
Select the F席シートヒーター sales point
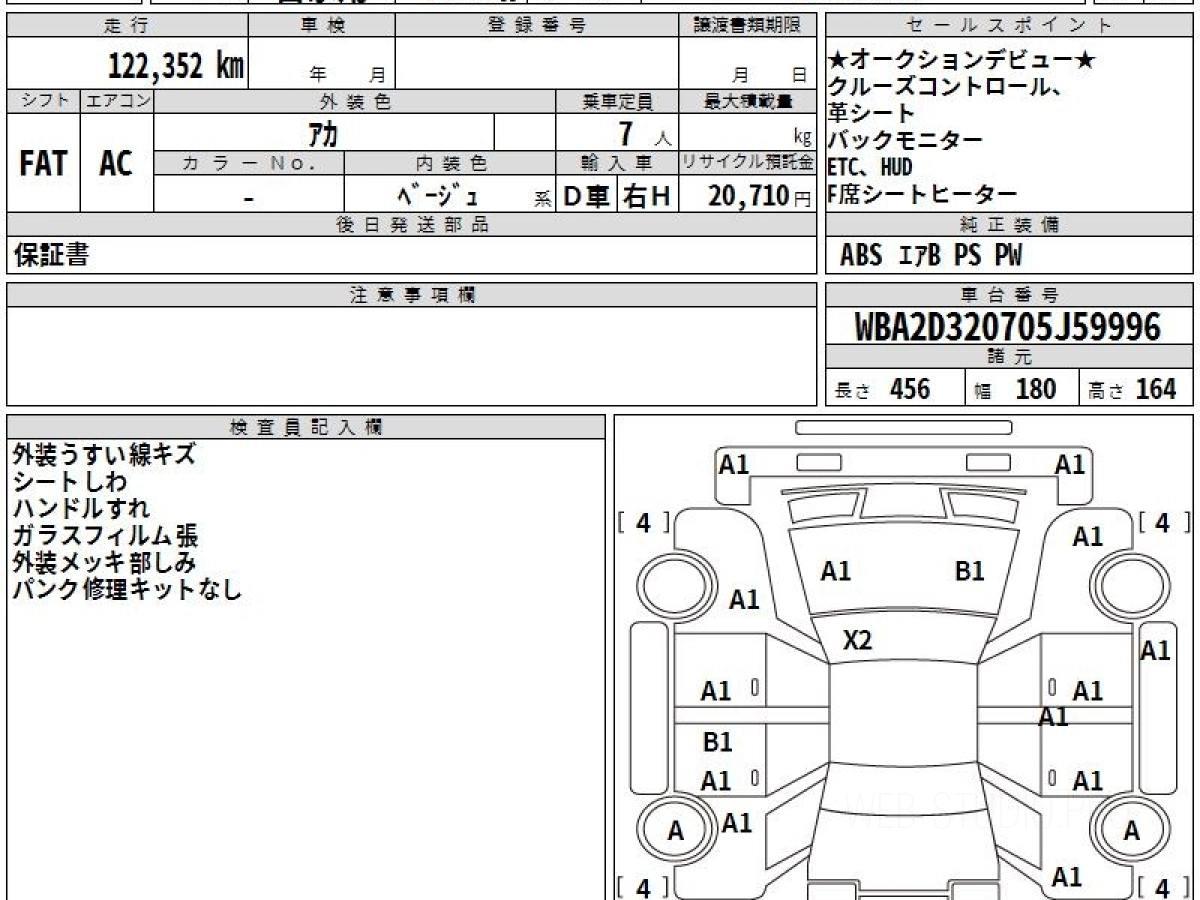923,194
